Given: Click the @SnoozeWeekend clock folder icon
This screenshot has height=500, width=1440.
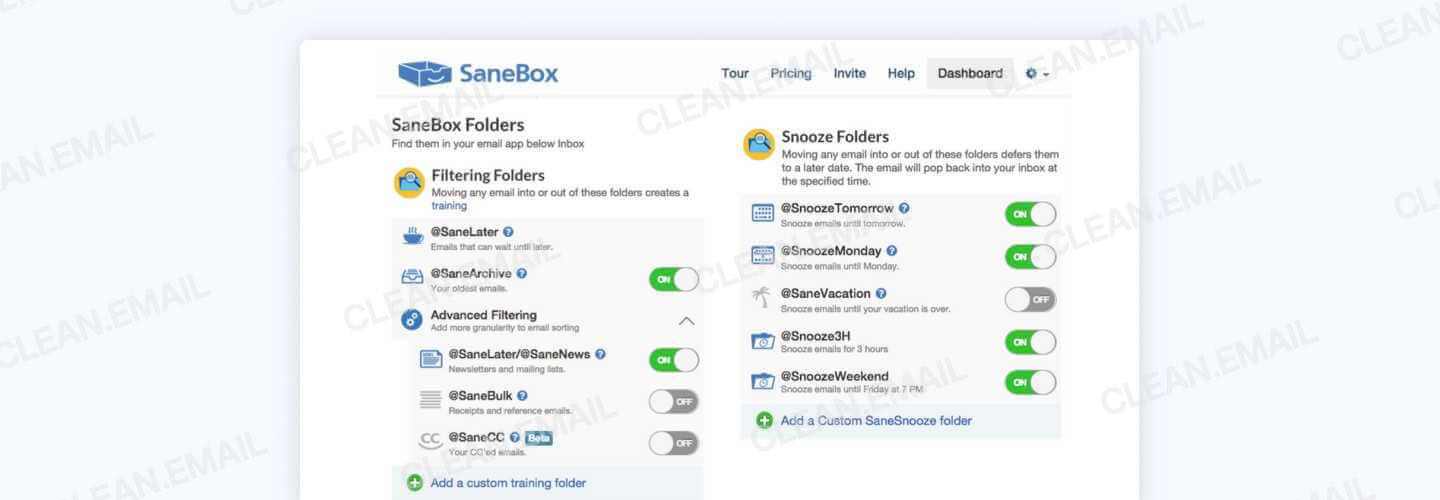Looking at the screenshot, I should click(763, 381).
